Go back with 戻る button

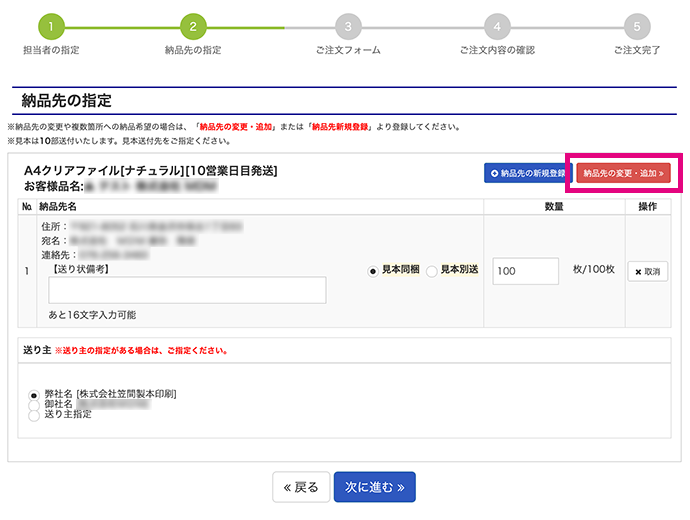point(301,487)
